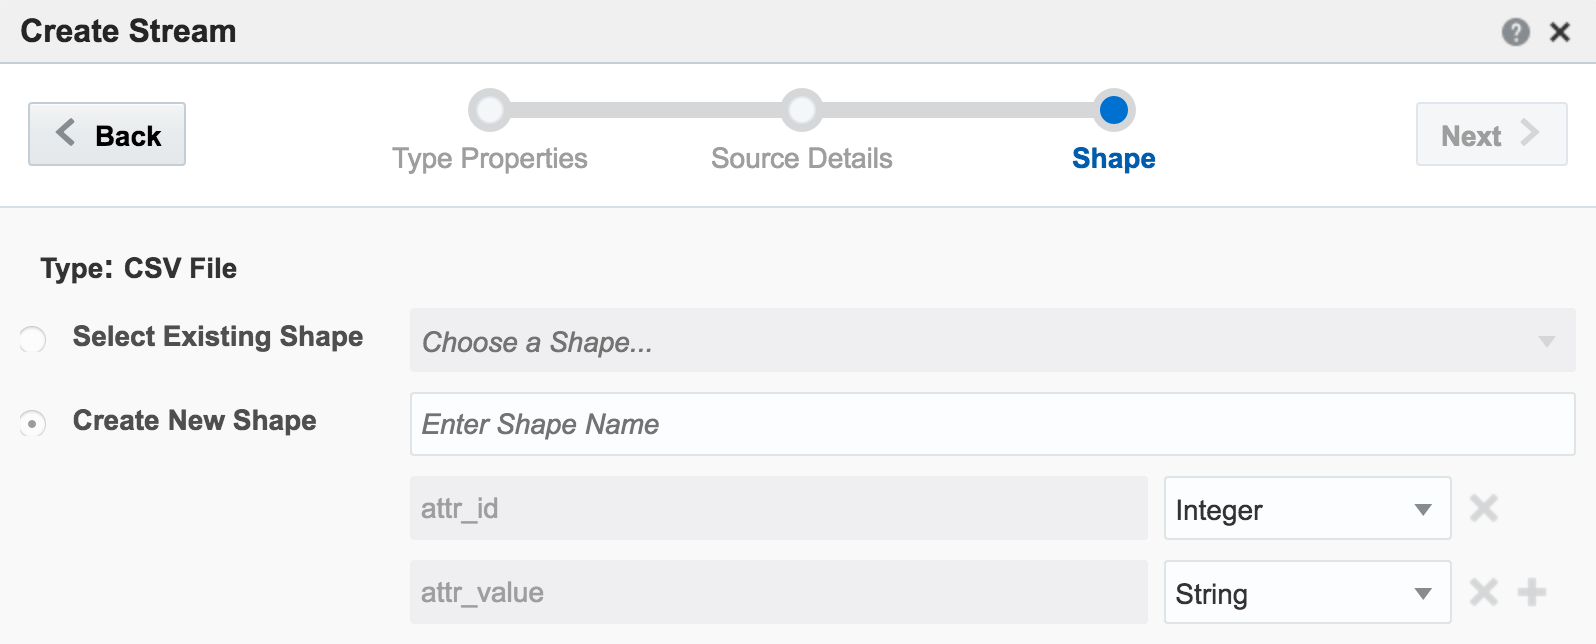Remove the attr_value attribute row
Screen dimensions: 1596x644
pyautogui.click(x=1483, y=592)
